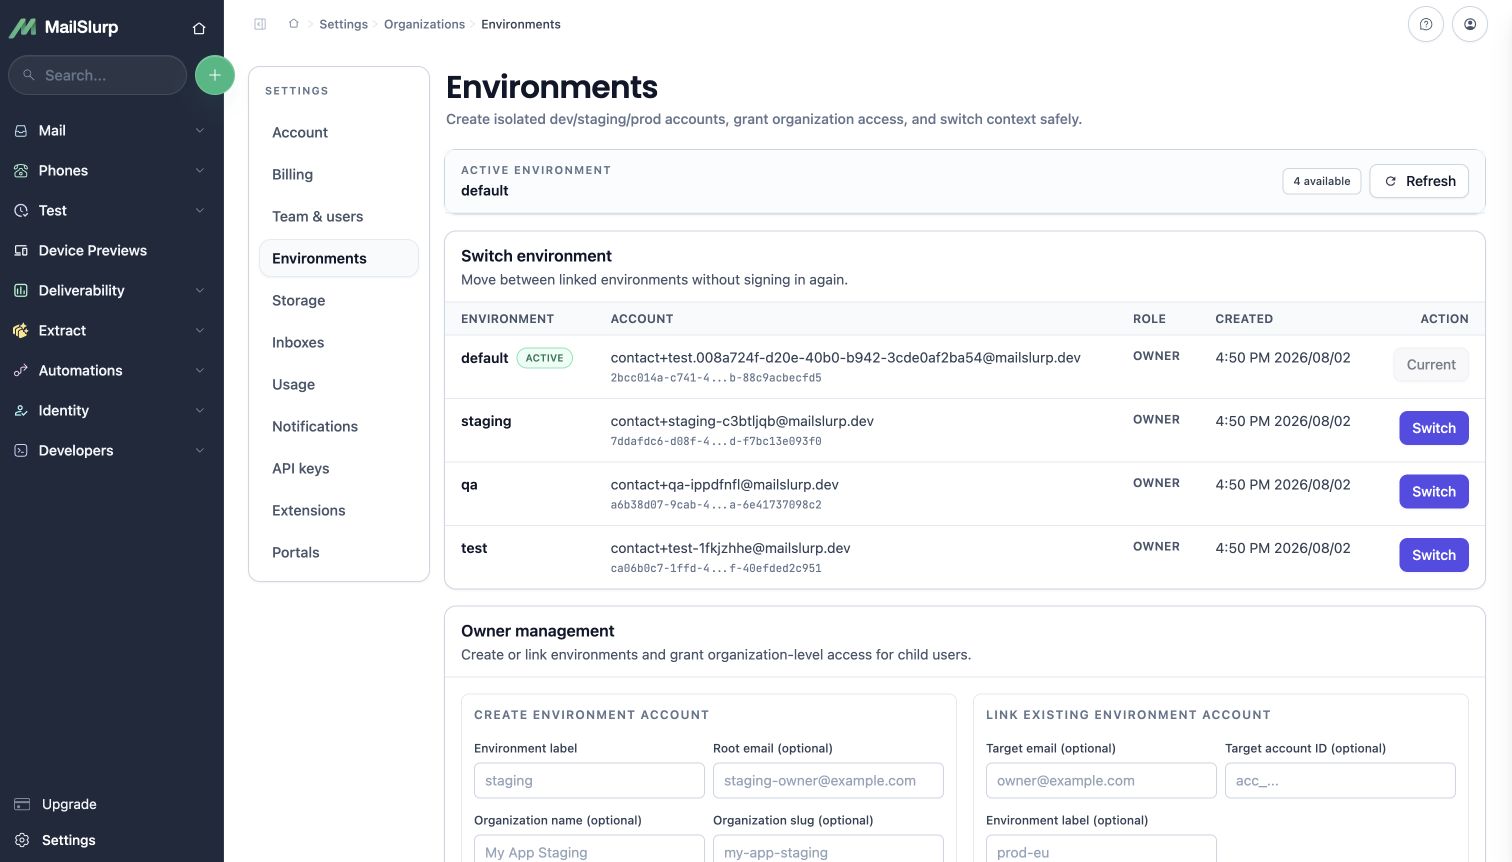
Task: Click the MailSlurp logo
Action: (x=64, y=27)
